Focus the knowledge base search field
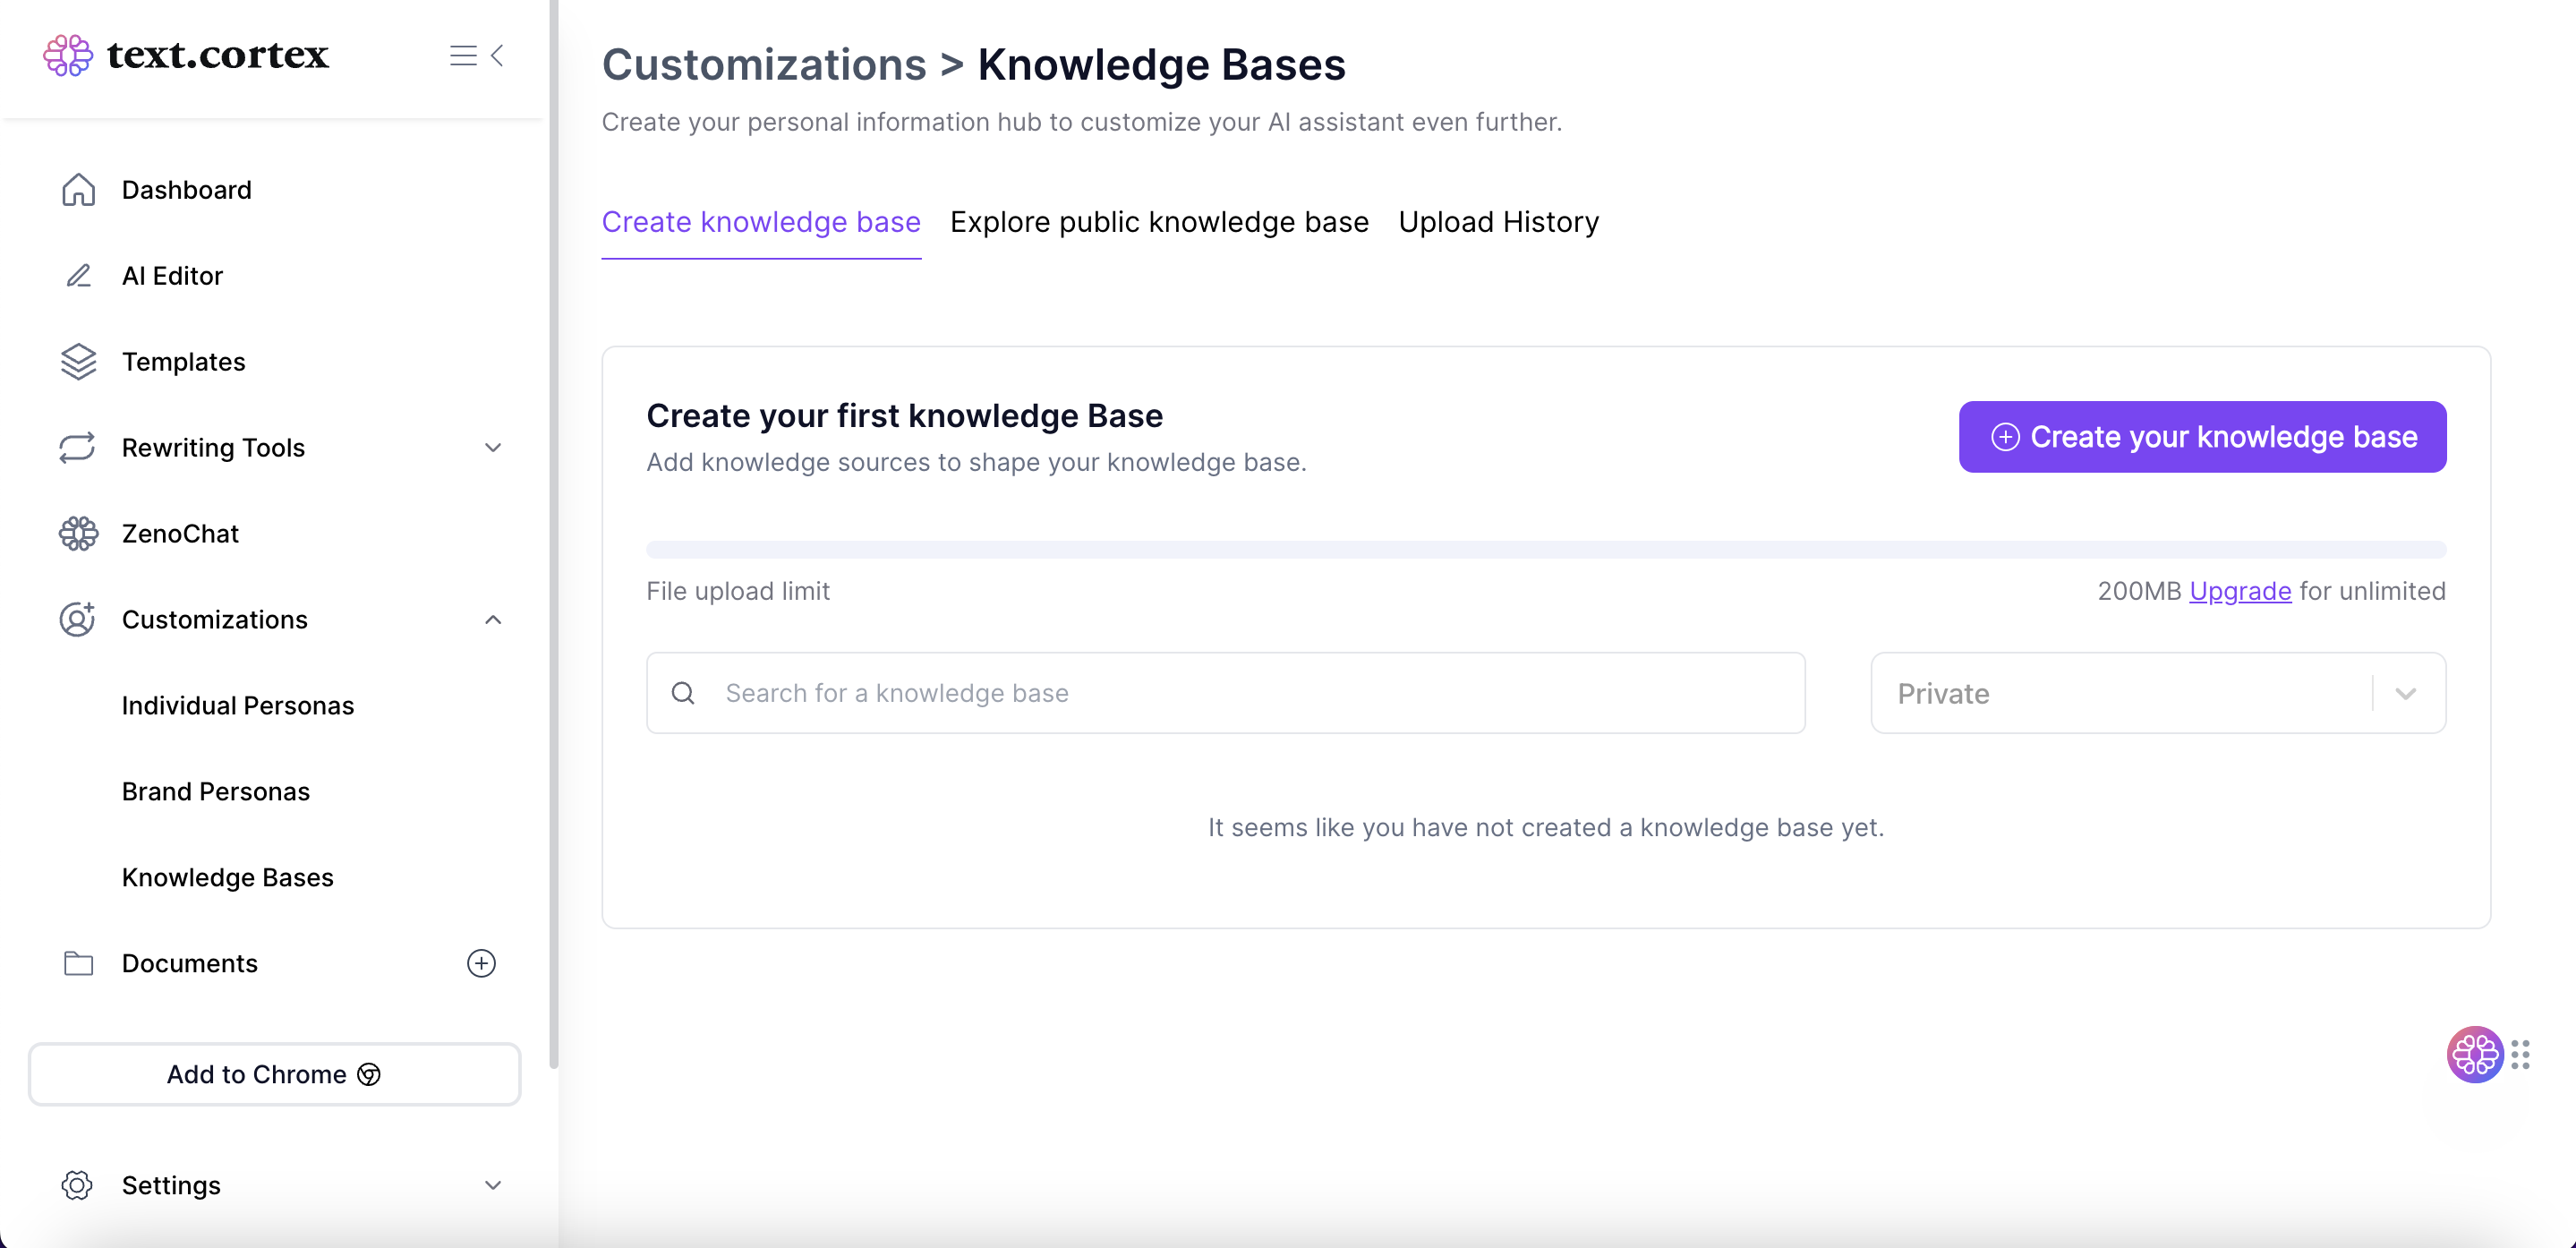2576x1248 pixels. [x=1225, y=693]
